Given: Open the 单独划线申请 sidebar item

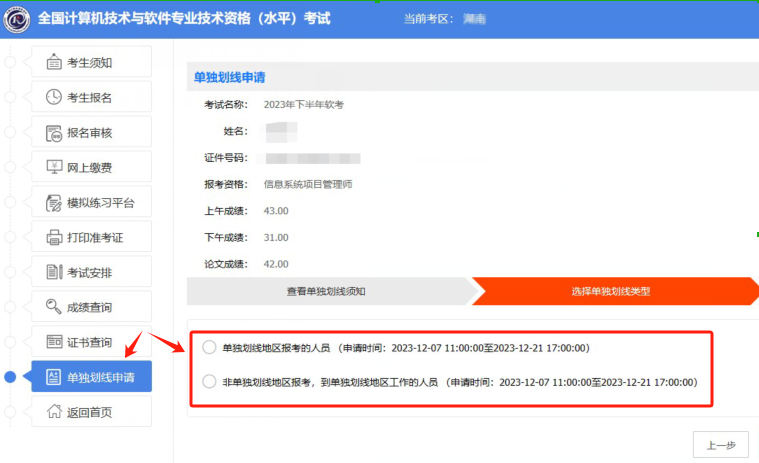Looking at the screenshot, I should [x=91, y=377].
